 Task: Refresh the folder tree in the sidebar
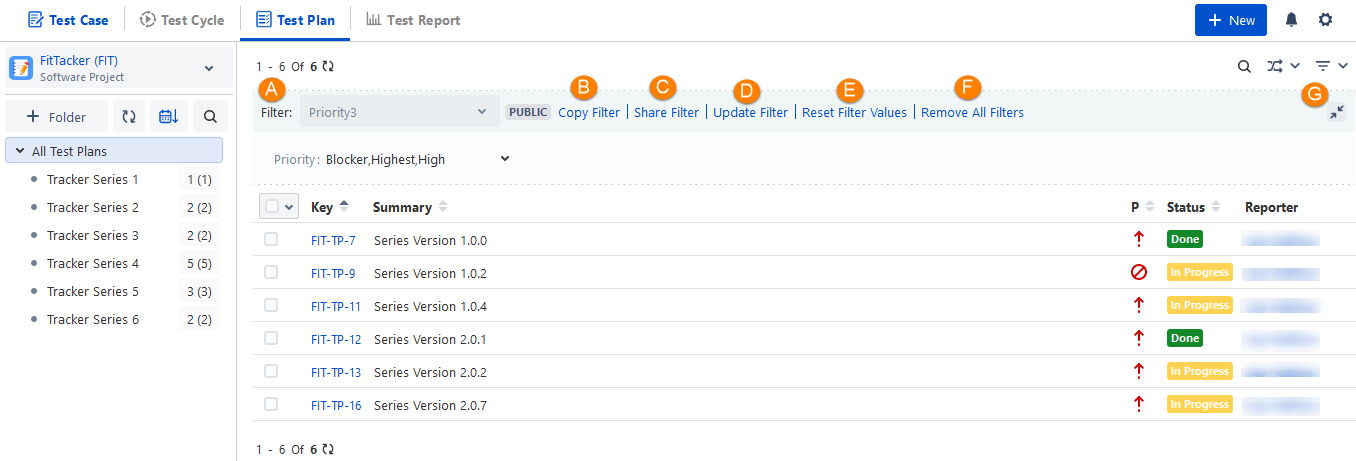point(129,117)
